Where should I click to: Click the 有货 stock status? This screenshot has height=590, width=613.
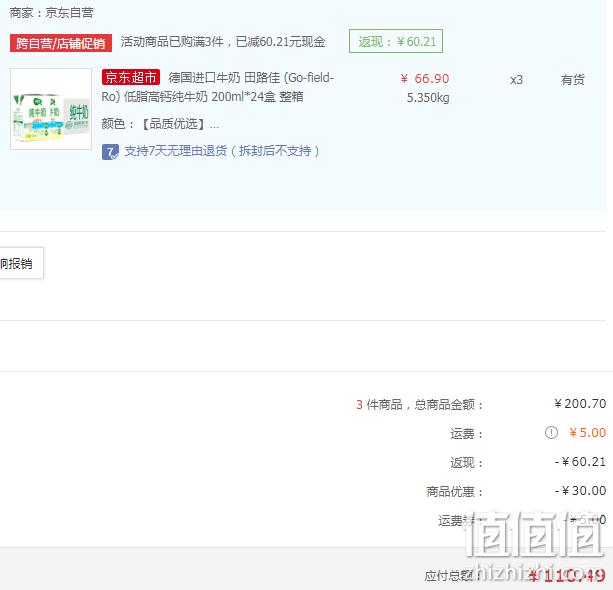coord(572,80)
